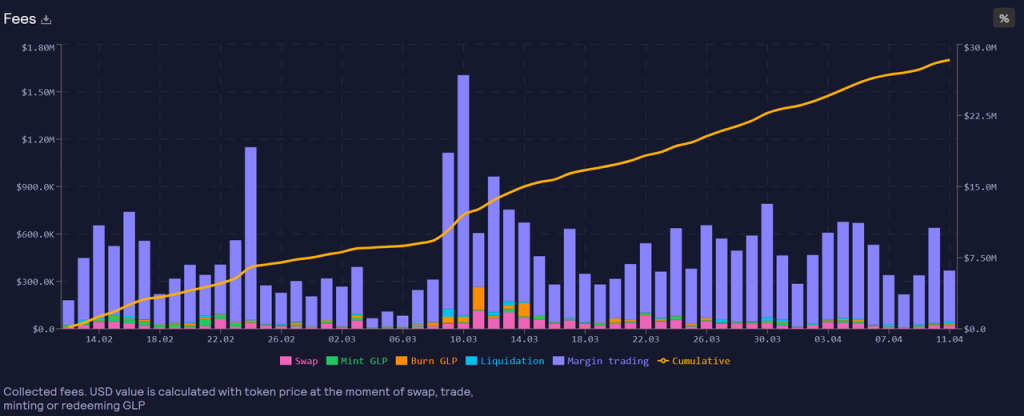Click the green Mint GLP legend square
This screenshot has height=416, width=1024.
(332, 360)
